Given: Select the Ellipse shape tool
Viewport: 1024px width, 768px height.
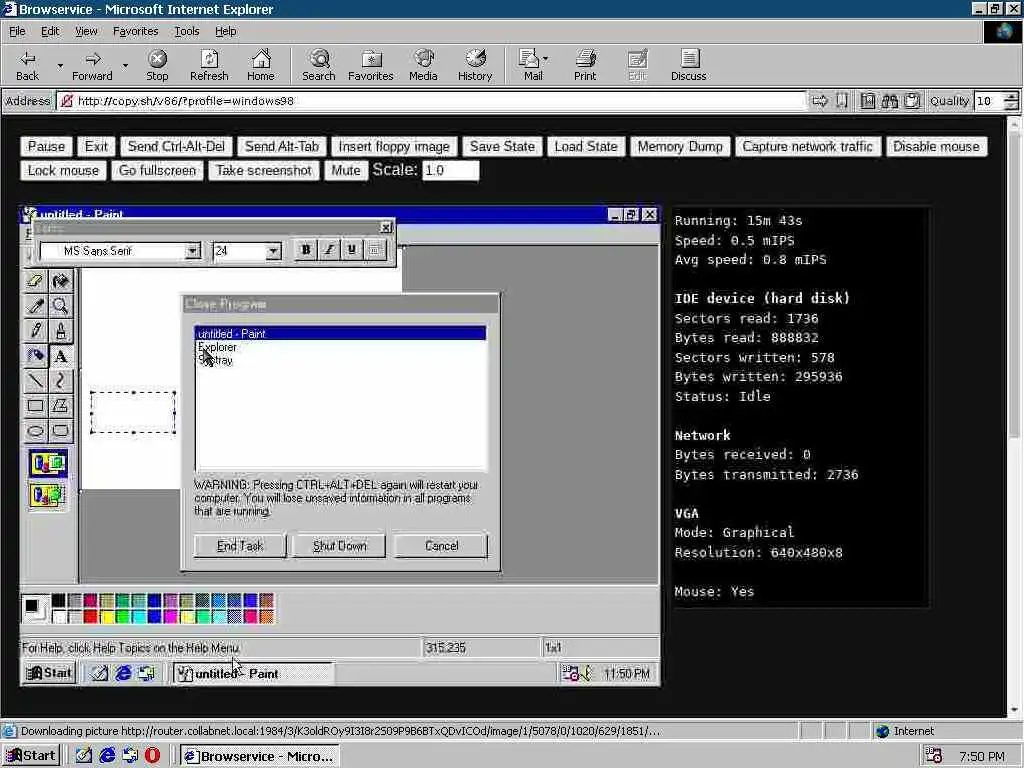Looking at the screenshot, I should 35,430.
